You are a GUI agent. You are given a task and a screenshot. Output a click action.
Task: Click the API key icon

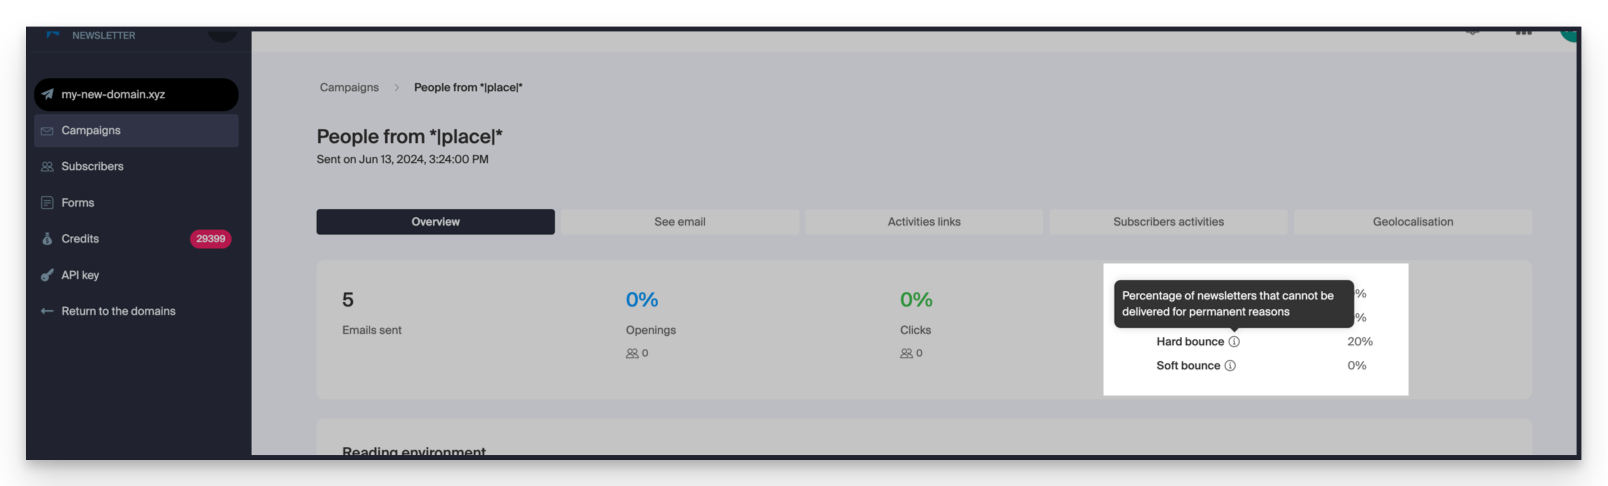pos(47,275)
